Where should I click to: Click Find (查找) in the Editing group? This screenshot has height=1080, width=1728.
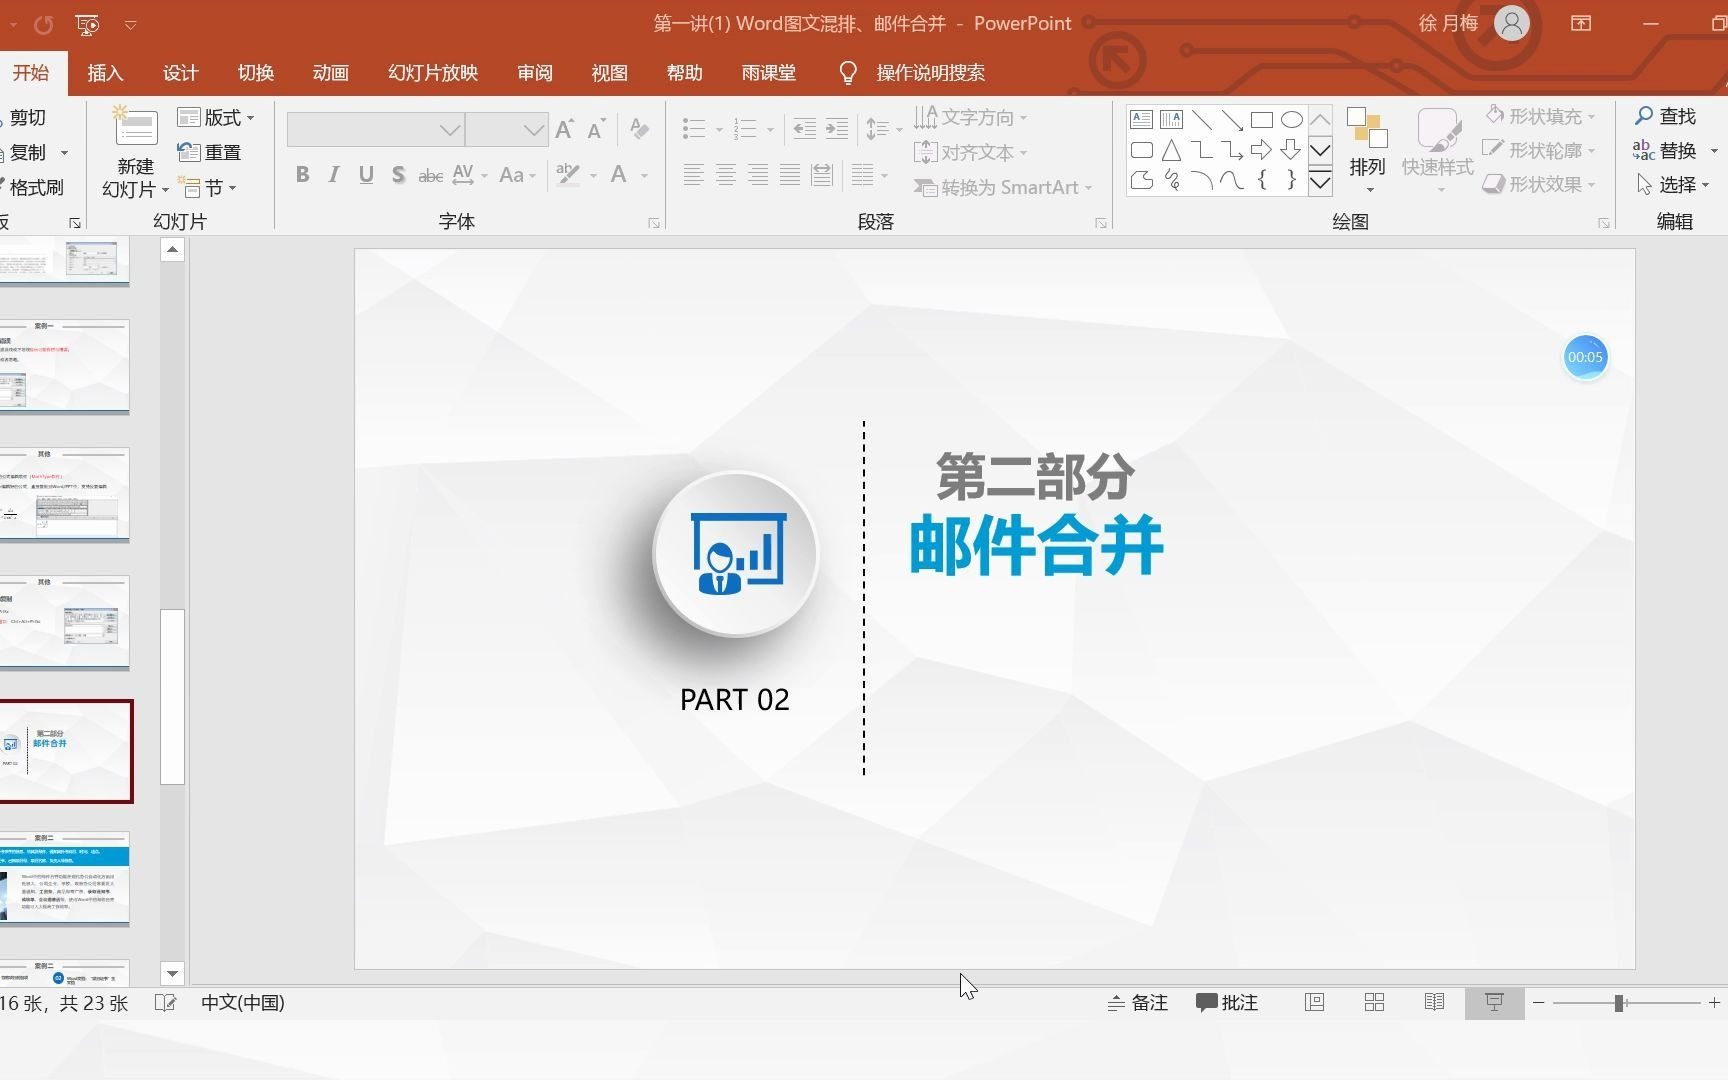(1665, 117)
